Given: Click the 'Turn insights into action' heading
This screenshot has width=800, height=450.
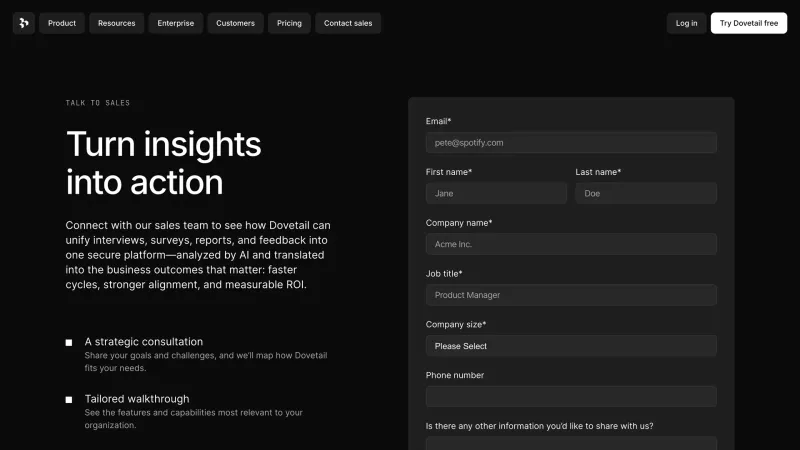Looking at the screenshot, I should [x=163, y=163].
